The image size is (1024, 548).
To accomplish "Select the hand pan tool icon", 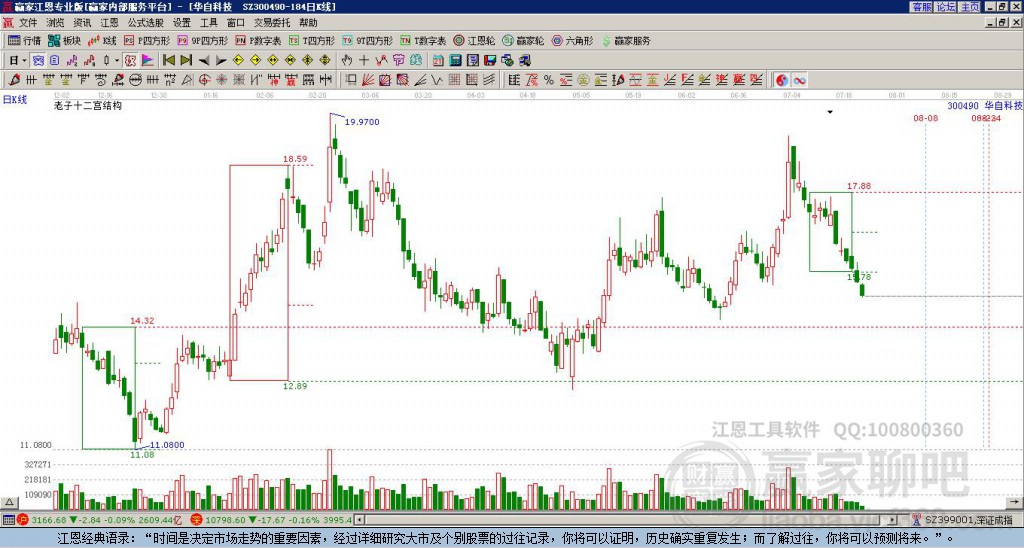I will coord(347,61).
